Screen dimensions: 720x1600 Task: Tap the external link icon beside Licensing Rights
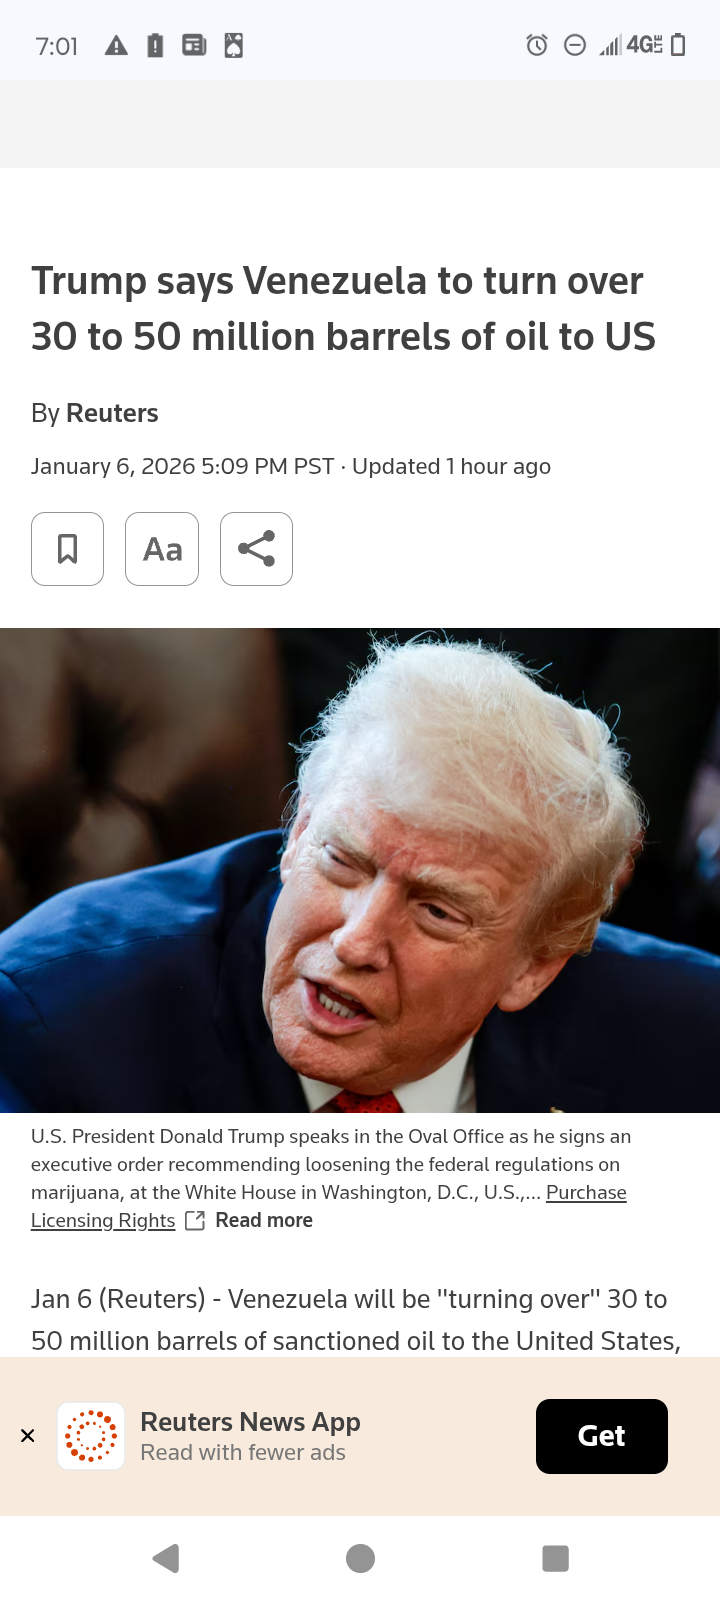coord(196,1221)
